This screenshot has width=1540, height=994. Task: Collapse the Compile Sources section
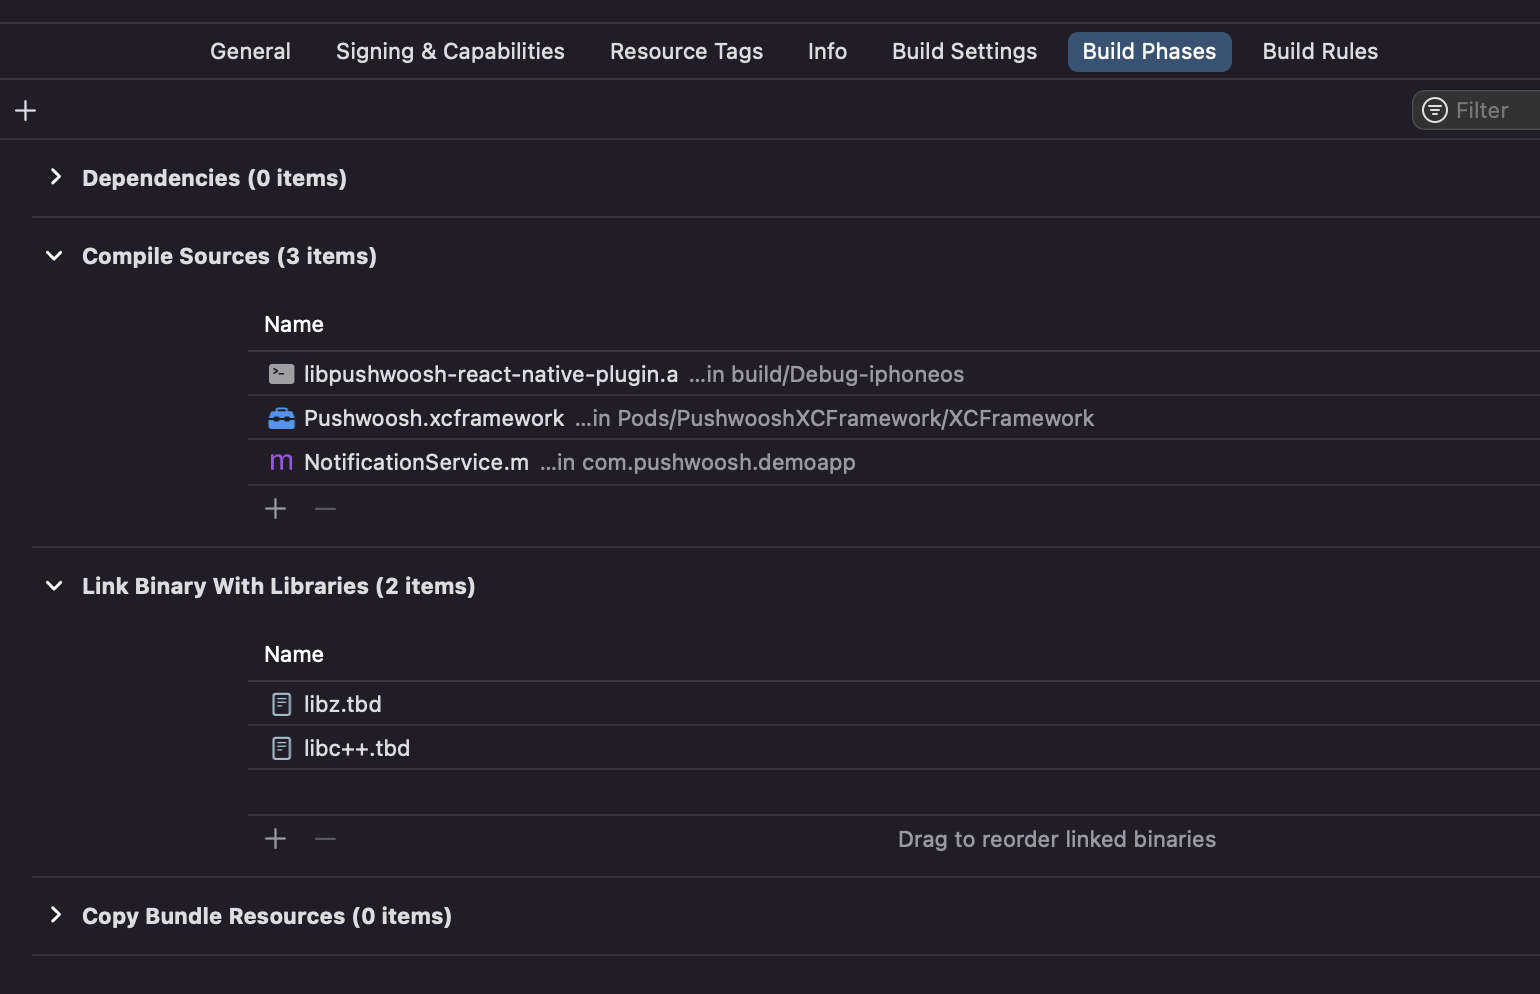pos(55,256)
